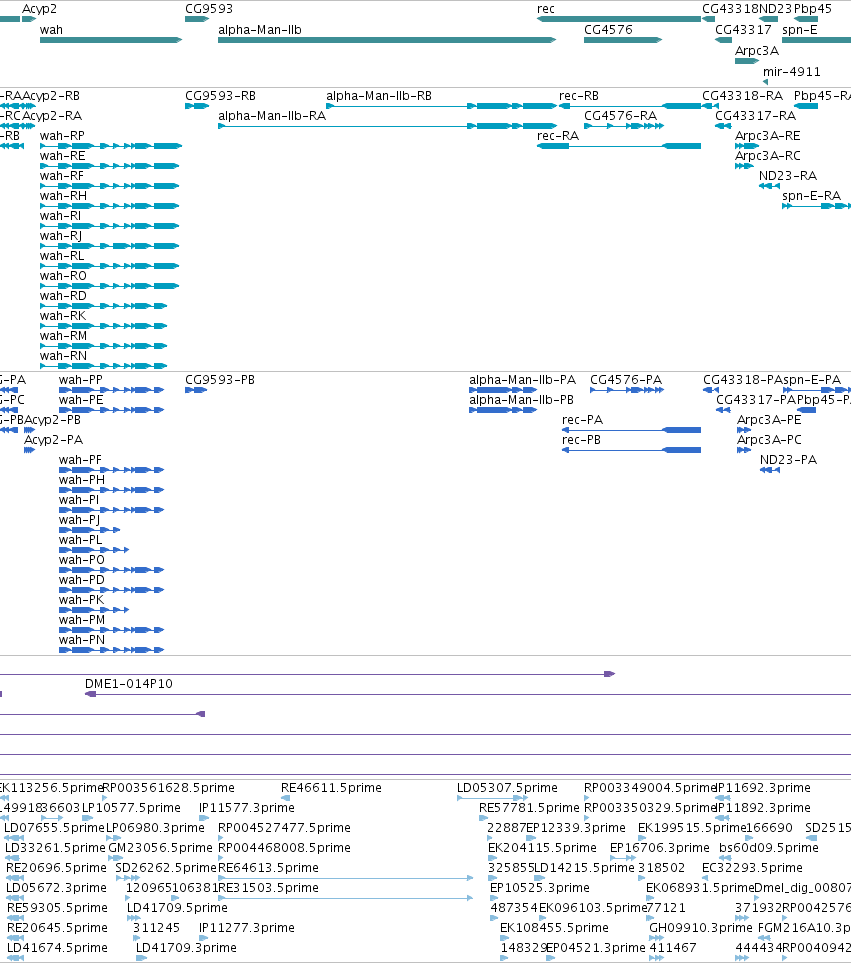Click the alpha-Man-IIb-PA protein label
The image size is (851, 963).
coord(523,380)
